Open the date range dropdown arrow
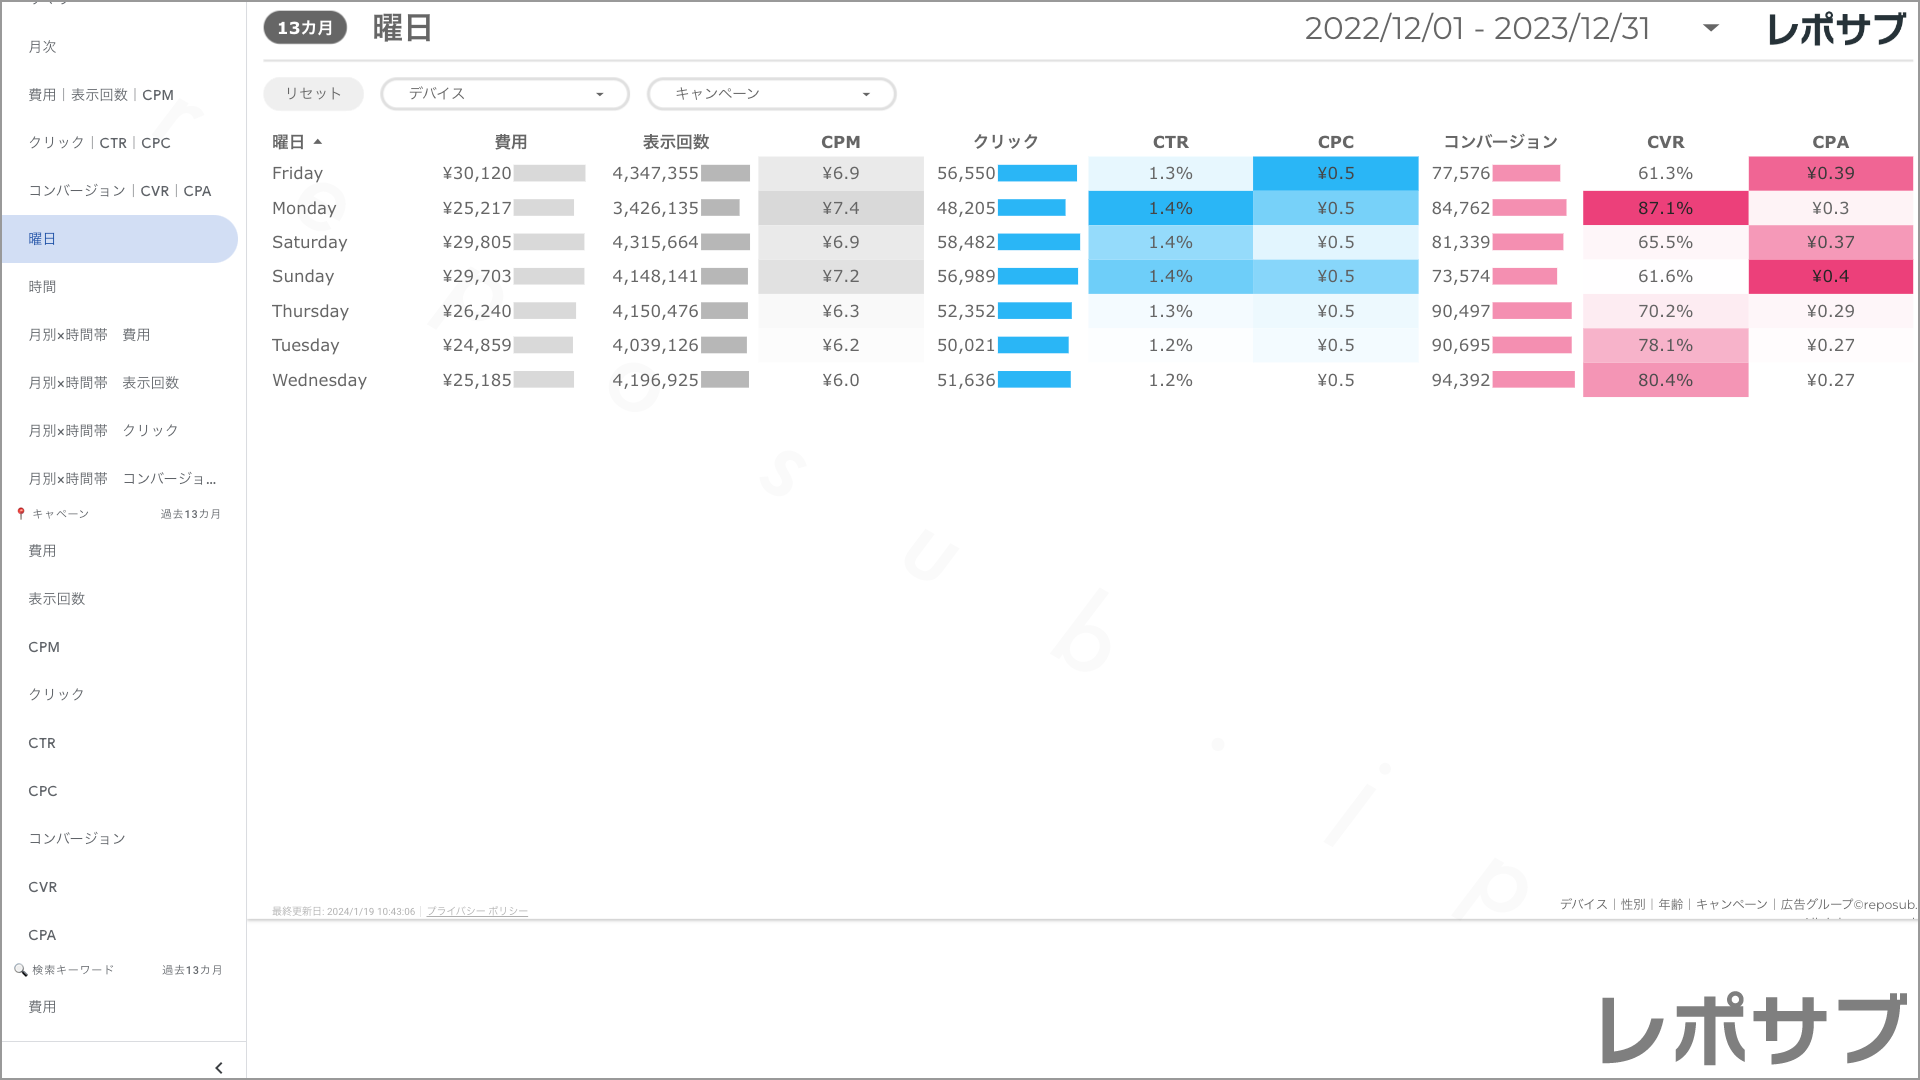Screen dimensions: 1920x1080 1710,28
